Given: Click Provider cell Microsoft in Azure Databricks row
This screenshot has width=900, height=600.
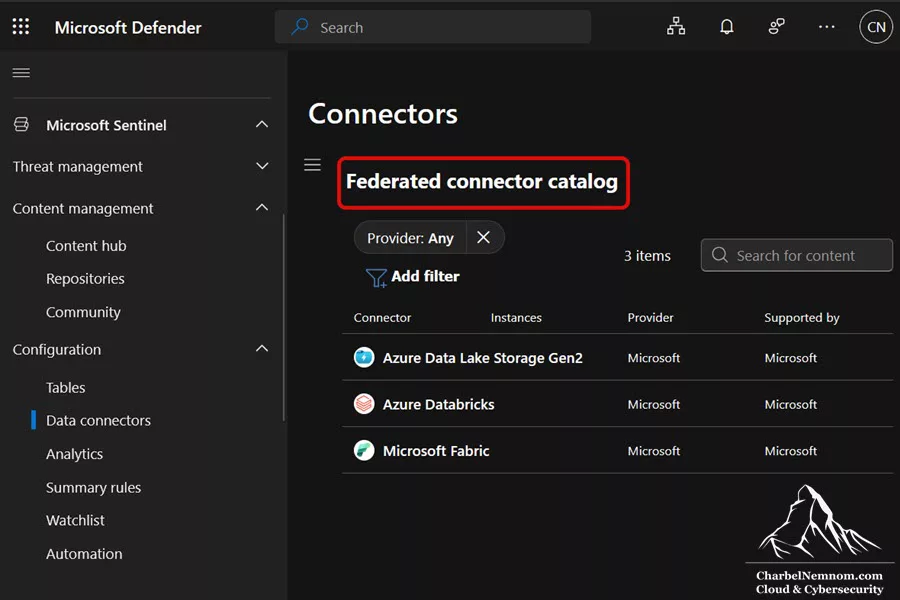Looking at the screenshot, I should coord(654,404).
